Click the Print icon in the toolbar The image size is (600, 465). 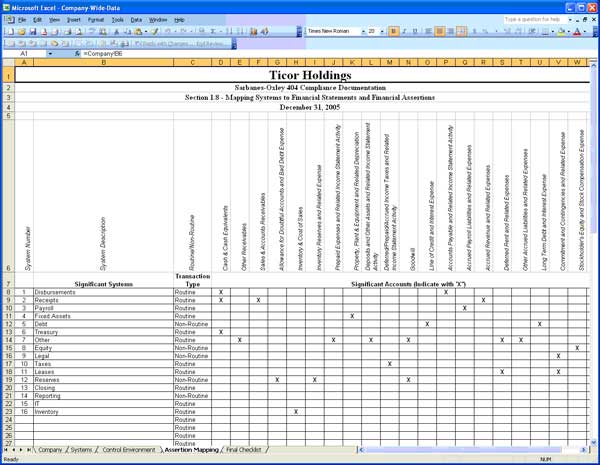pyautogui.click(x=67, y=31)
